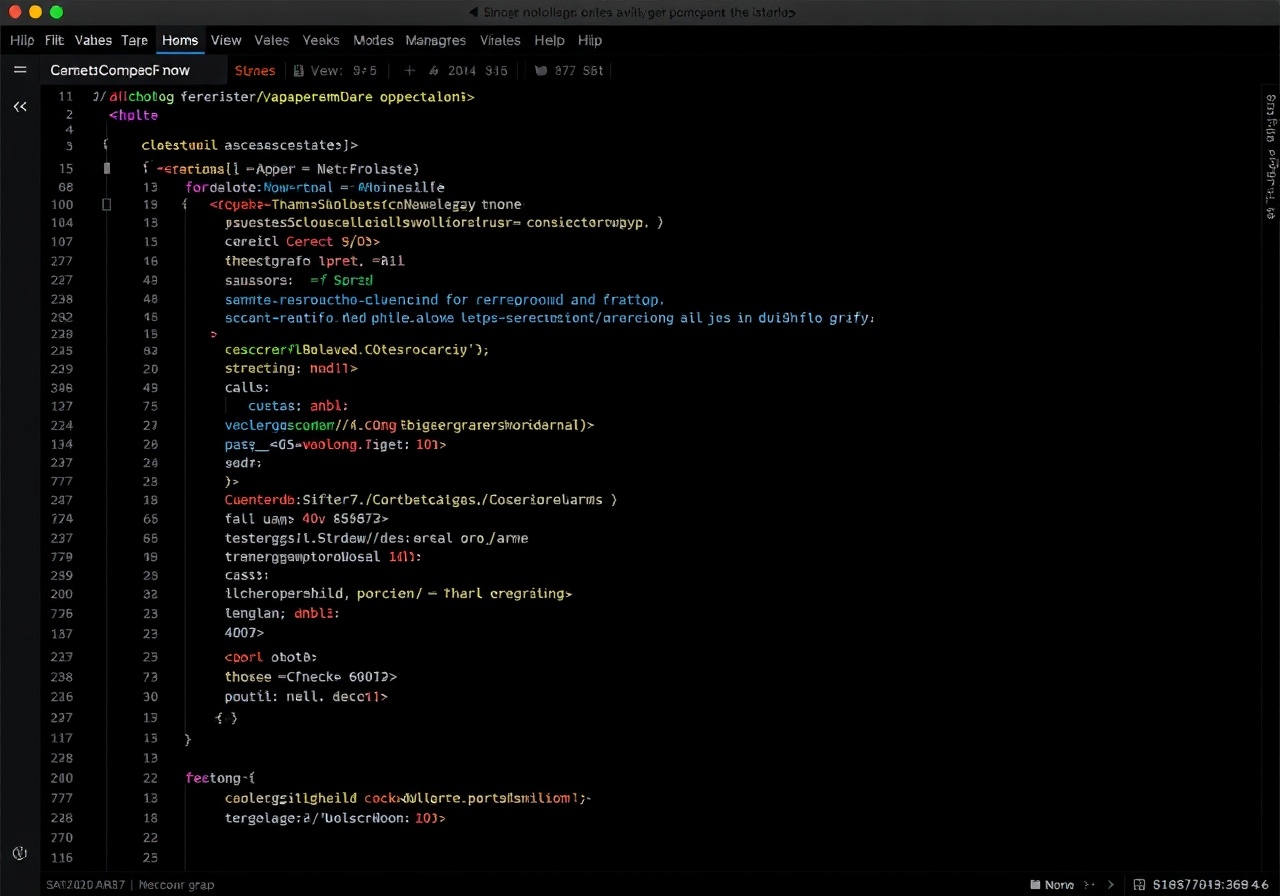
Task: Click the vertical text panel on right edge
Action: [x=1271, y=156]
